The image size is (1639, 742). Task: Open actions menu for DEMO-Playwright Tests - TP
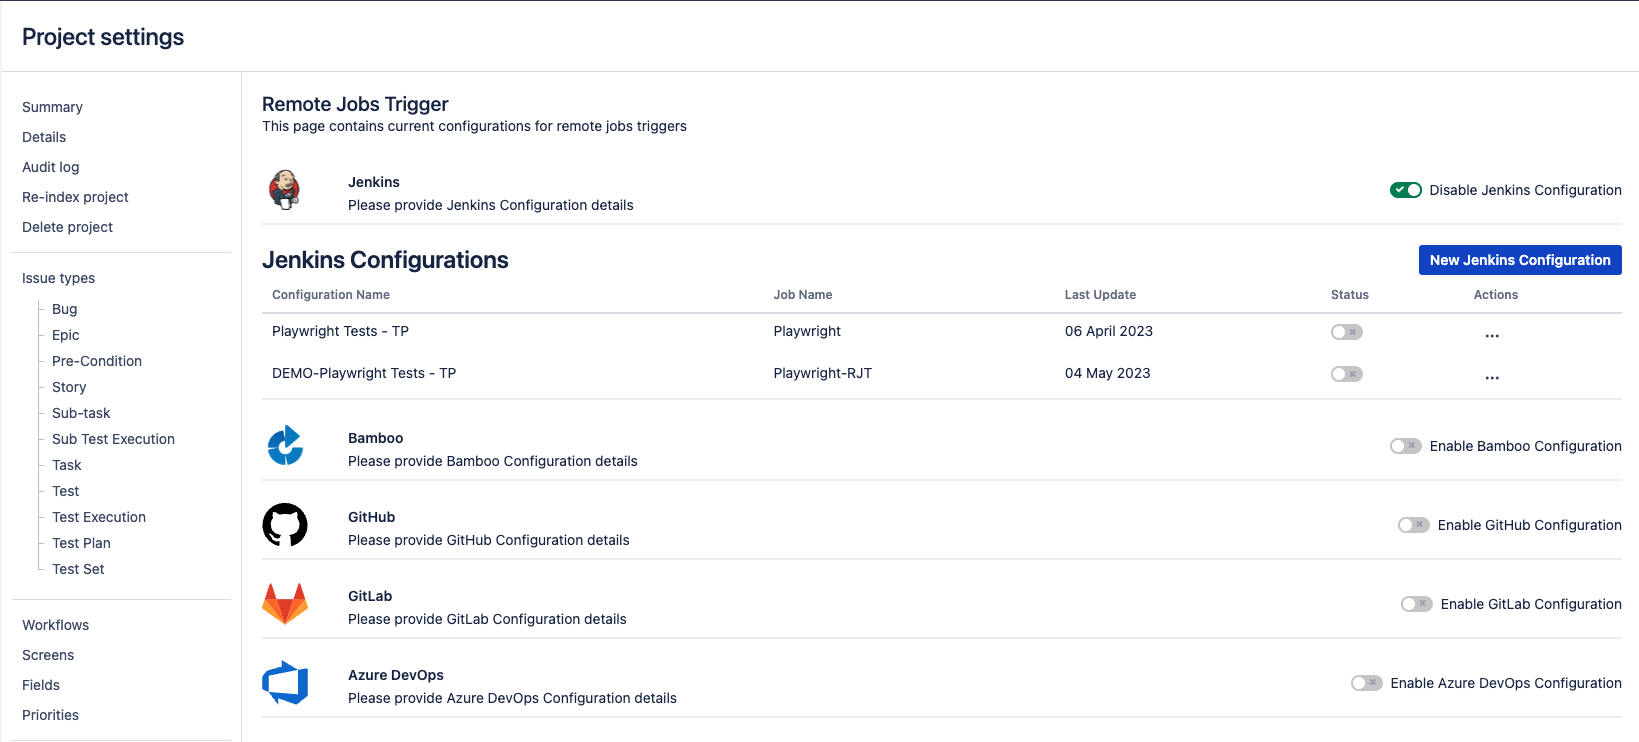click(1492, 378)
